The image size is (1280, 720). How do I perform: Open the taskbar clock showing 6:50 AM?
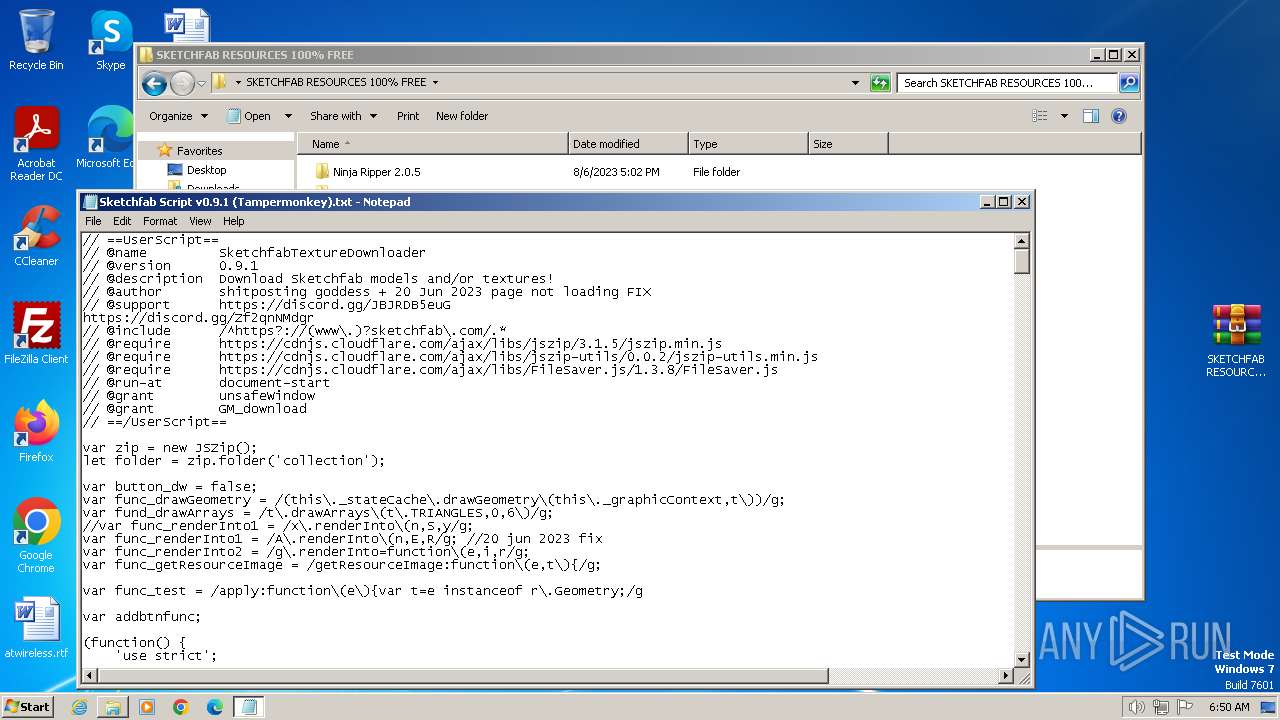click(x=1229, y=707)
